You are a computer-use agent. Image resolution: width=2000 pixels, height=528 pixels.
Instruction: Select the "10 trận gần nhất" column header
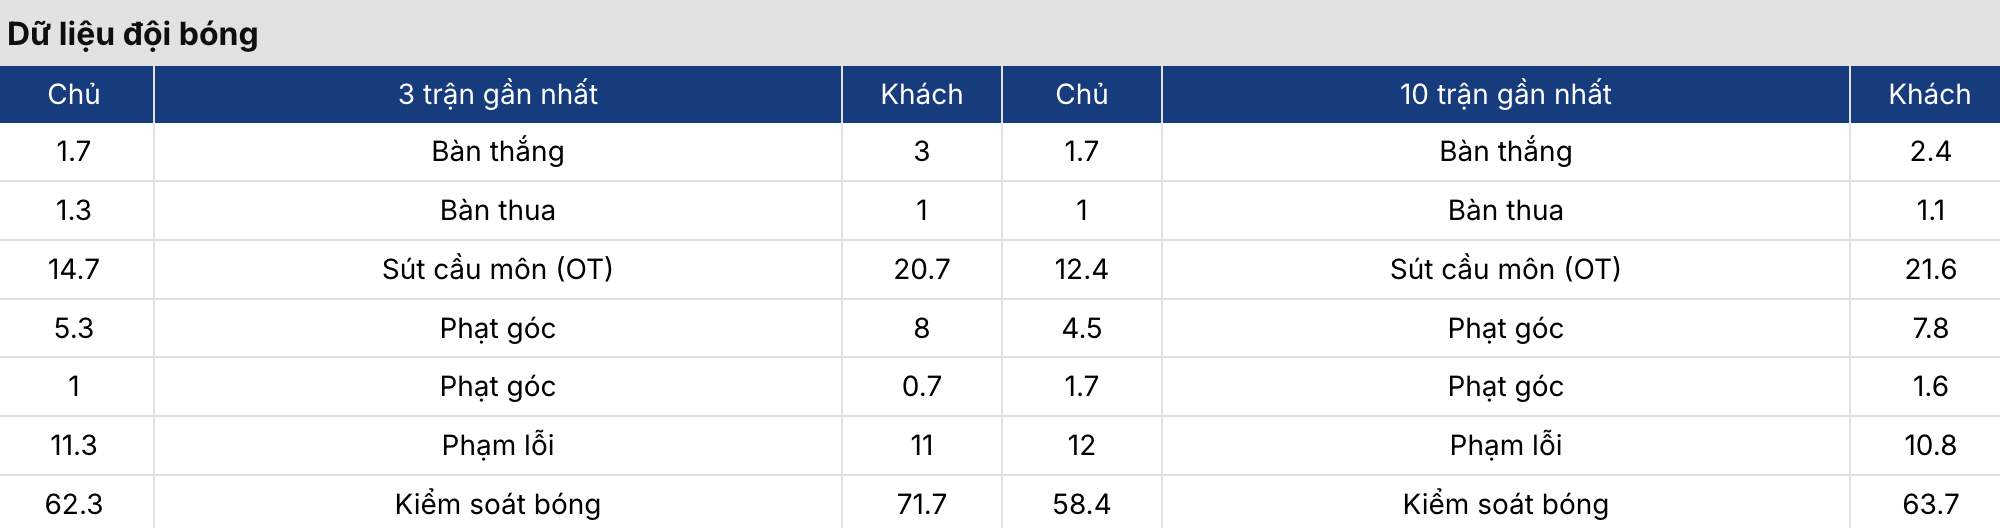click(1505, 94)
